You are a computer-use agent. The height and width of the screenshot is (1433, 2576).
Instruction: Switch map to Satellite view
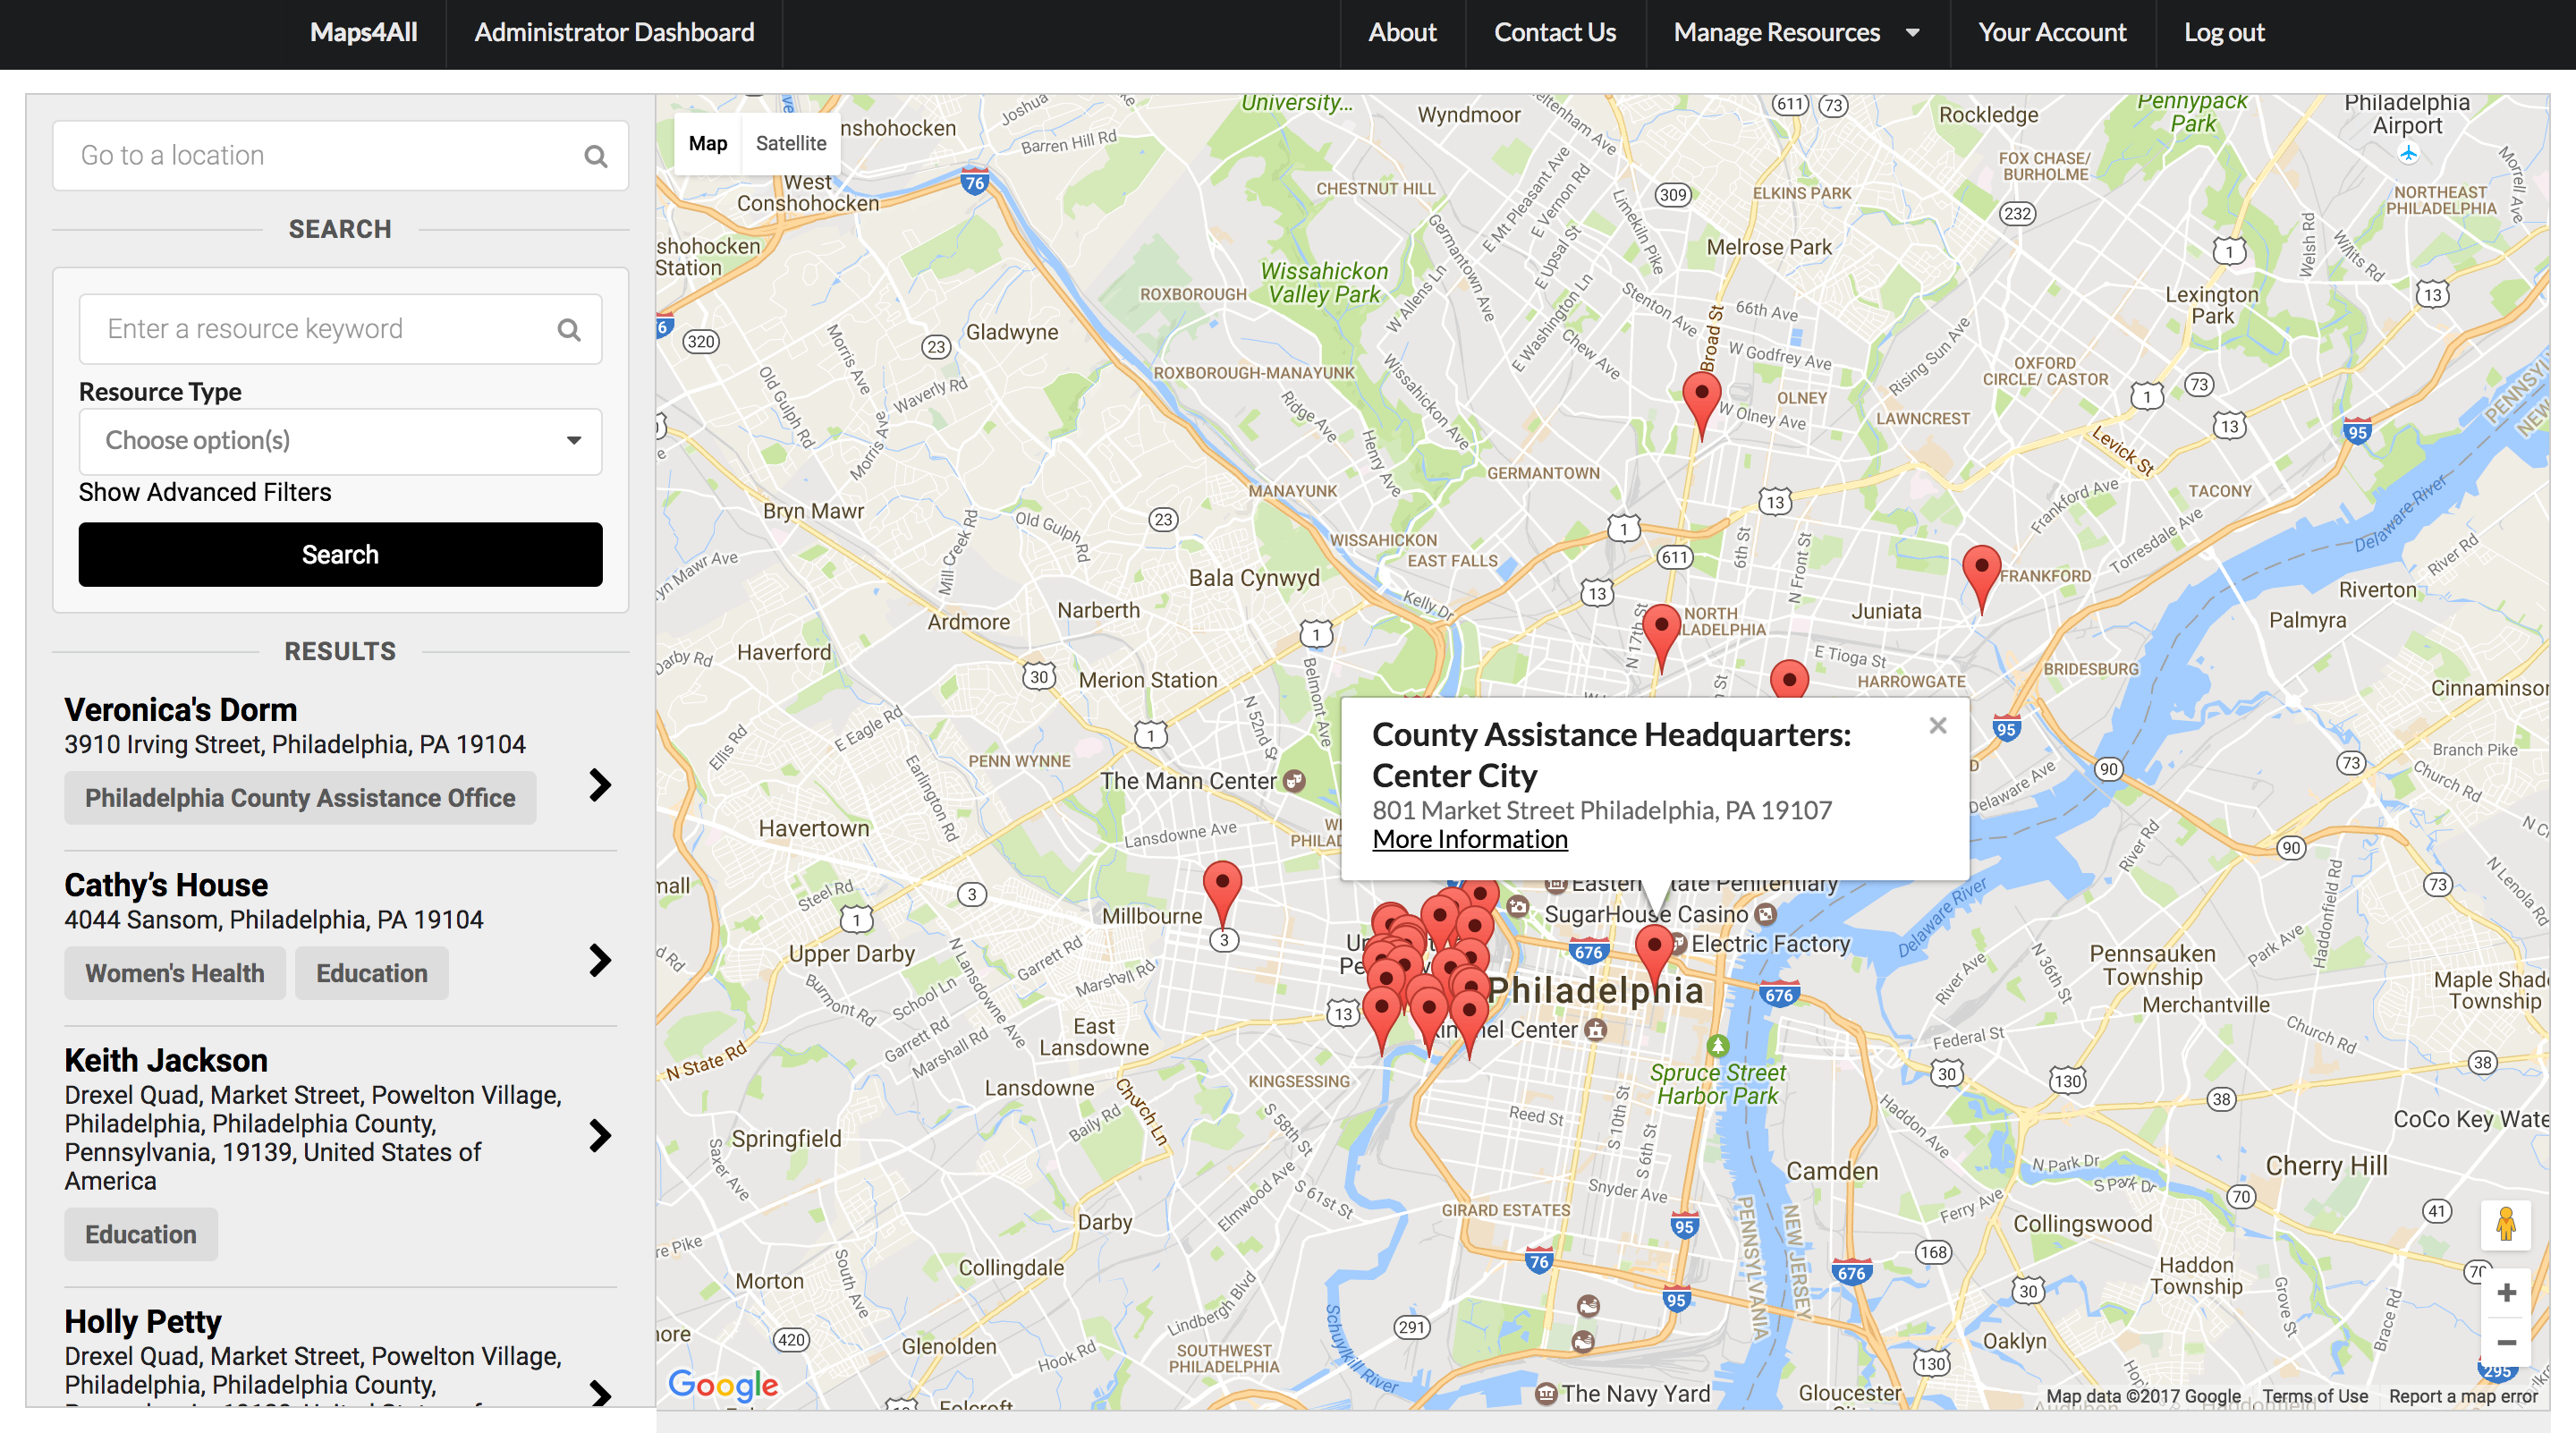pos(790,143)
